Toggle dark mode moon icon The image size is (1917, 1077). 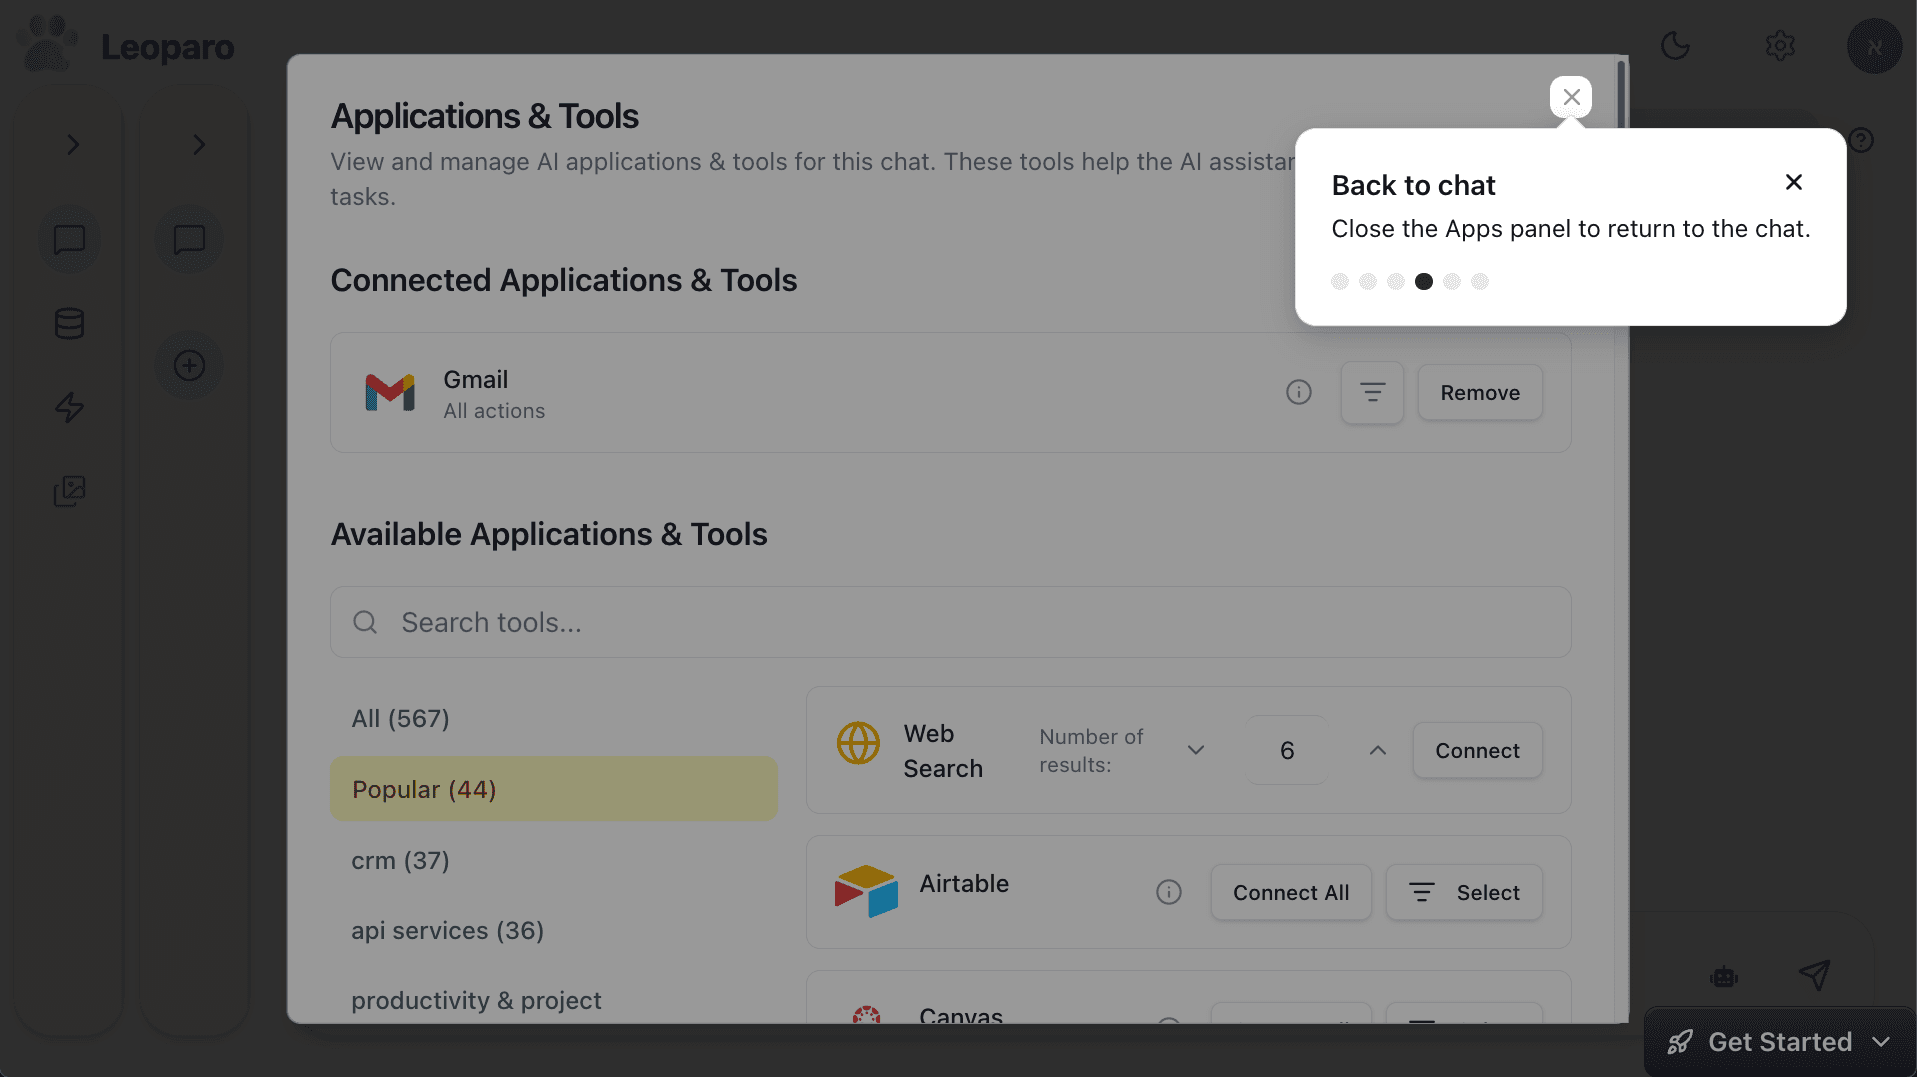1675,46
